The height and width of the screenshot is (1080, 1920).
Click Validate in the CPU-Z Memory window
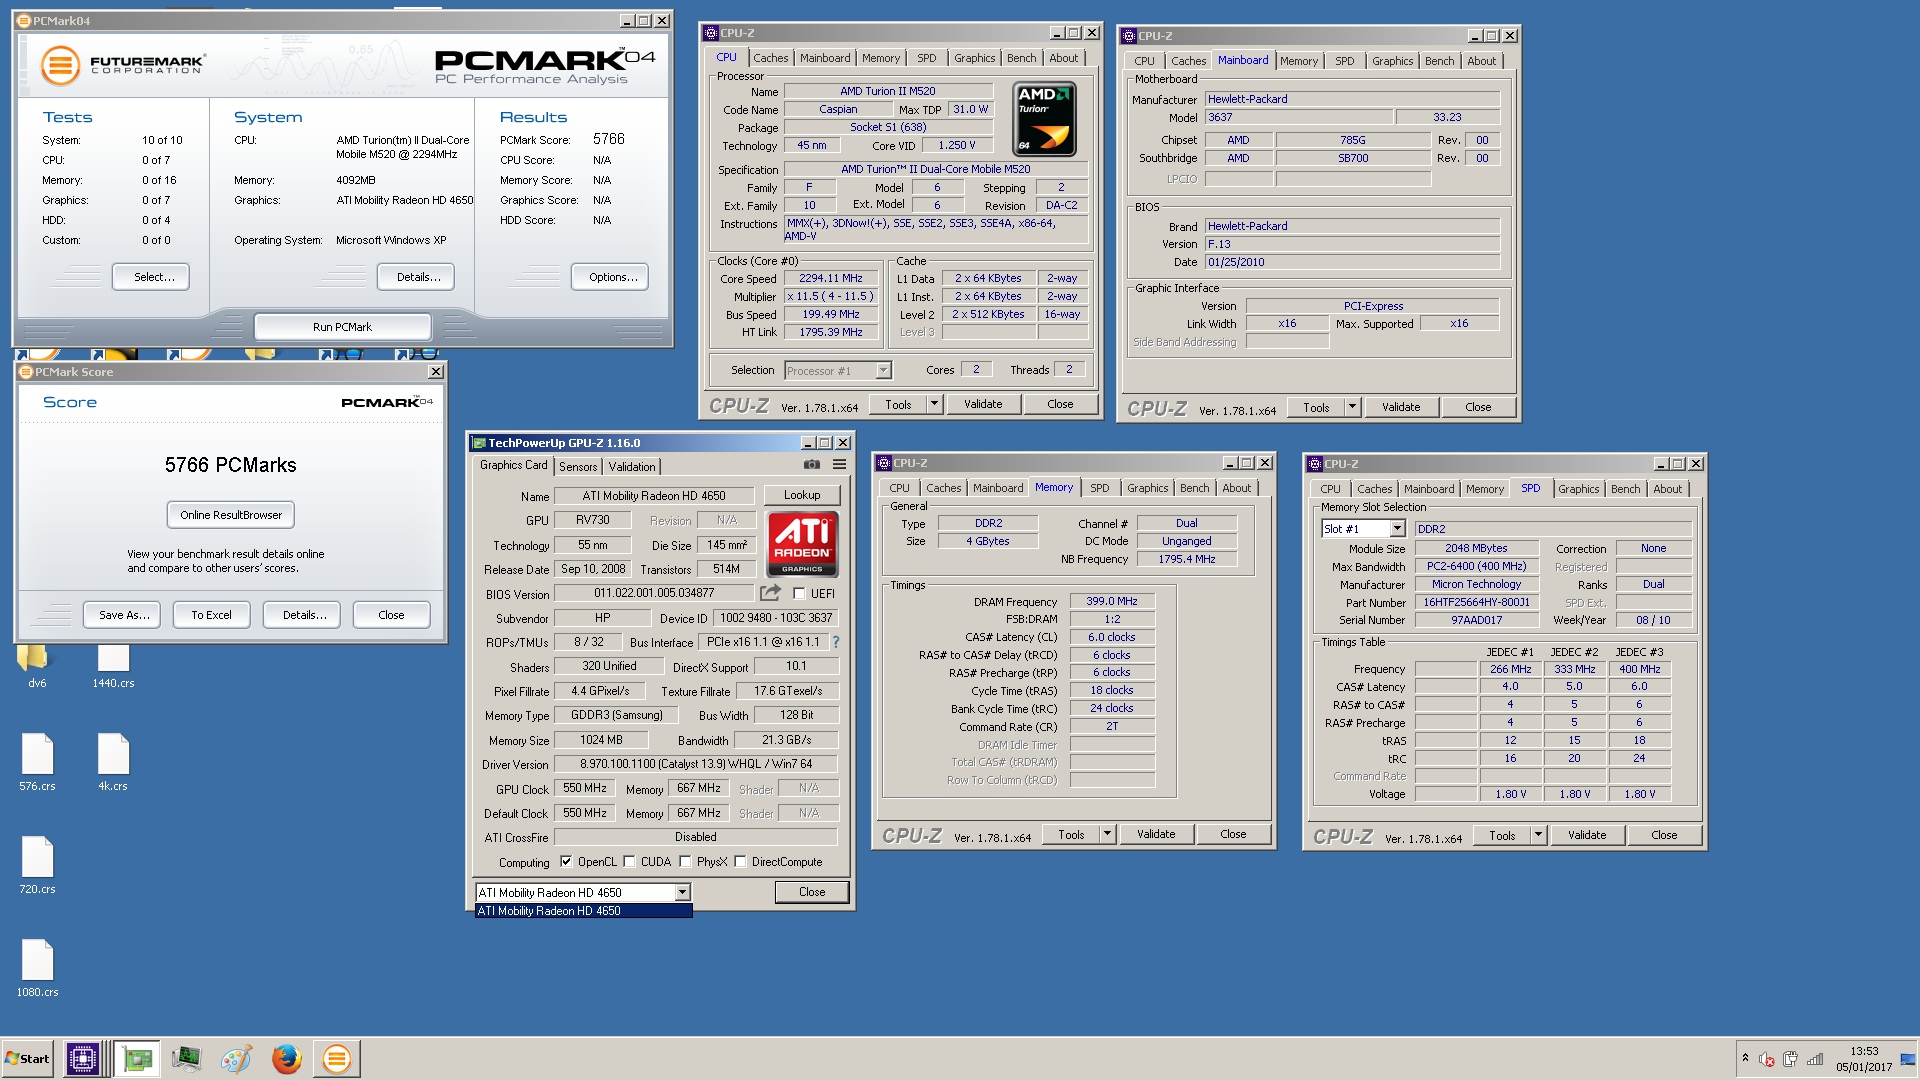pyautogui.click(x=1156, y=834)
